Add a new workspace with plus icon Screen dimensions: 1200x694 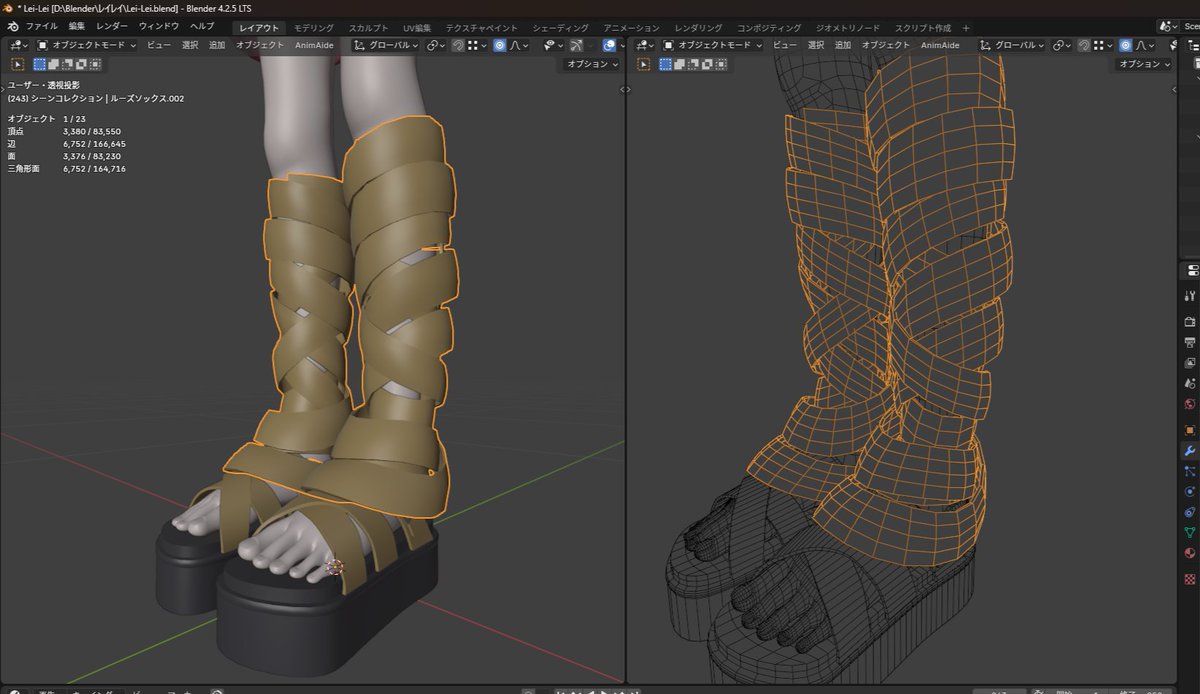tap(965, 28)
